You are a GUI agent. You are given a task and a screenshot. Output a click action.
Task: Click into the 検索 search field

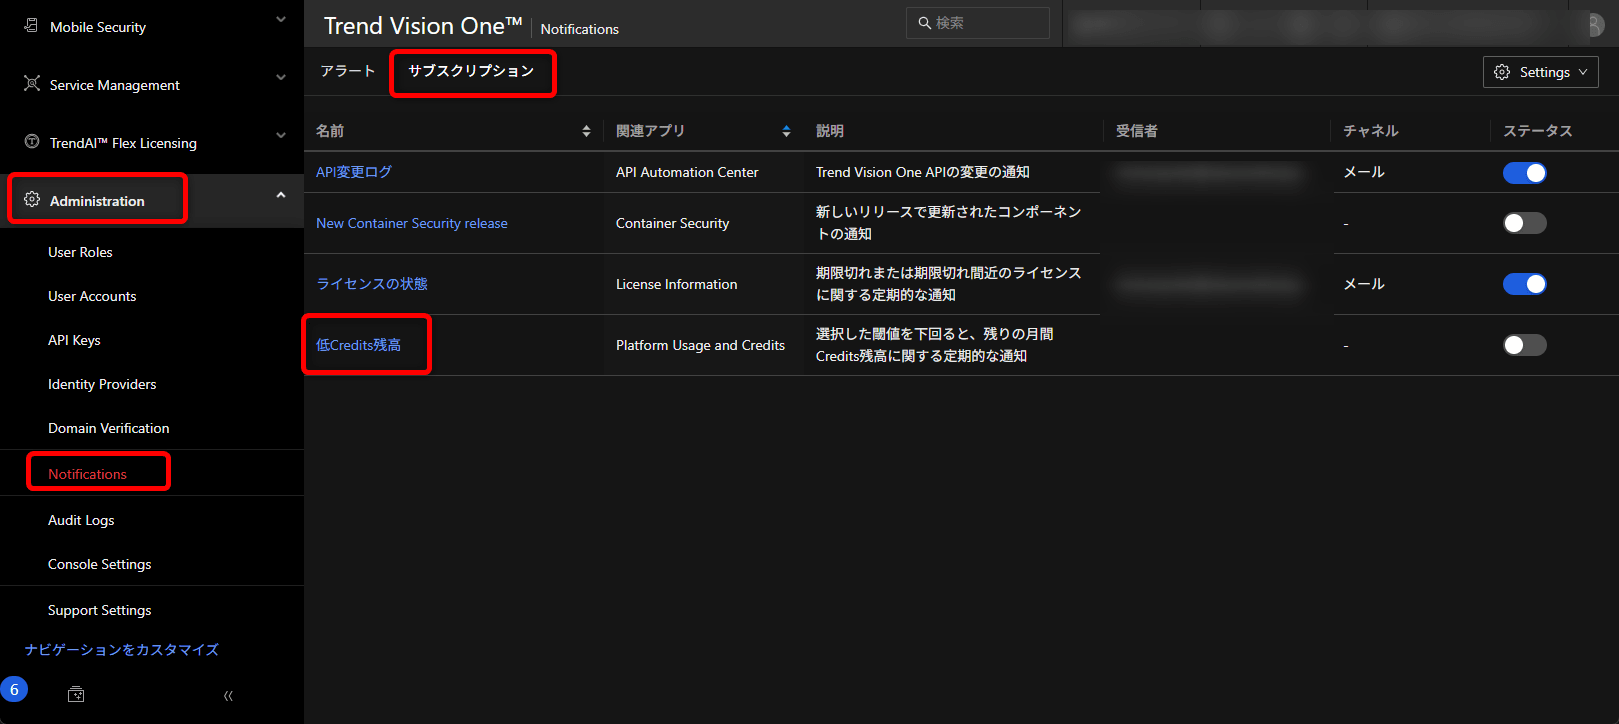[x=978, y=23]
